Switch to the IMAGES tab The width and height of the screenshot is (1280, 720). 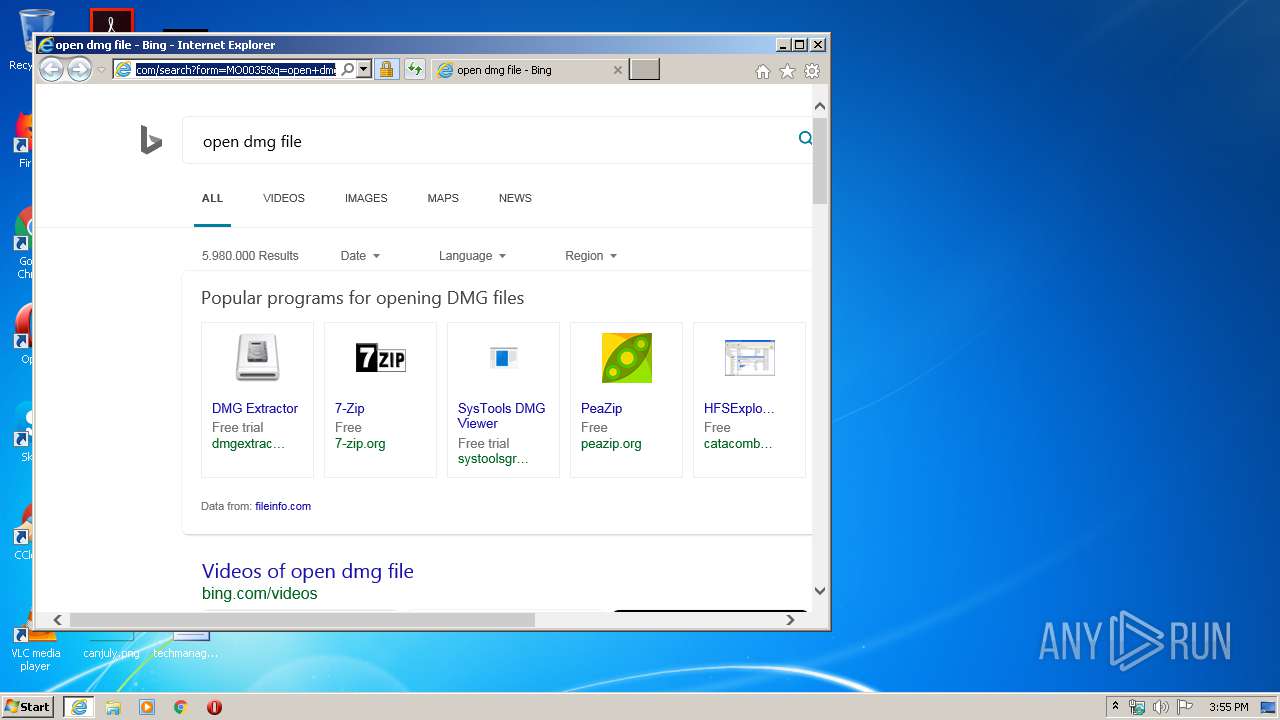pyautogui.click(x=366, y=198)
